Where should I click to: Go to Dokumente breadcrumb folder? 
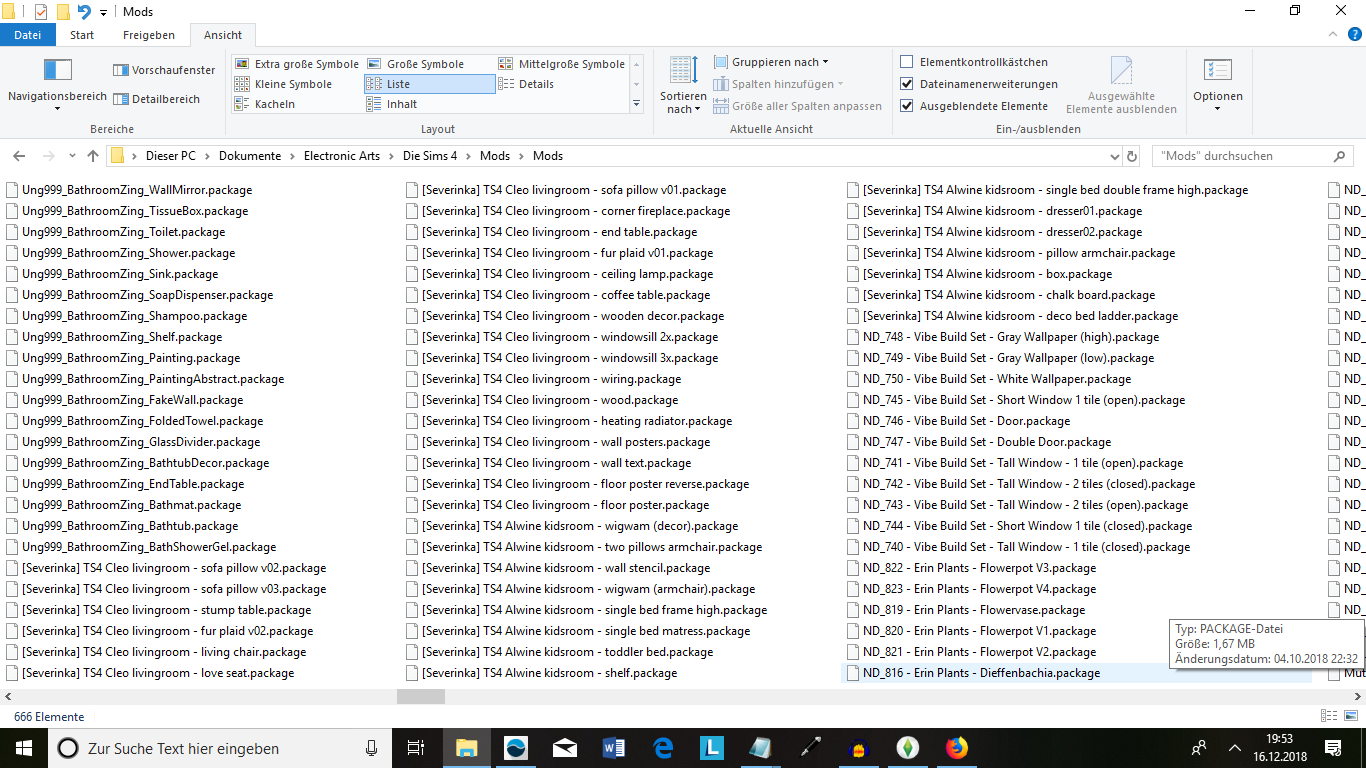tap(250, 156)
